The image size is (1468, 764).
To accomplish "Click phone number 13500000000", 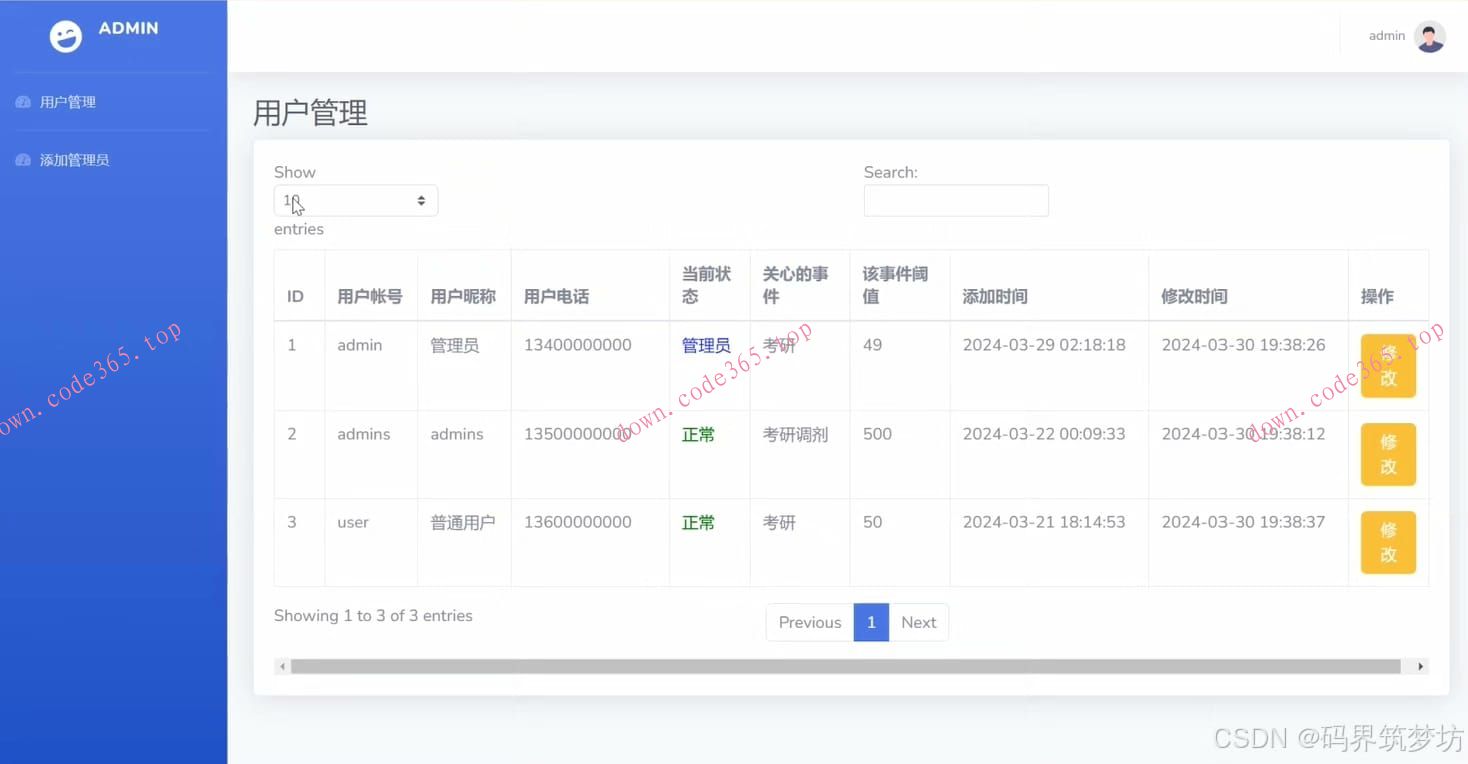I will 578,434.
